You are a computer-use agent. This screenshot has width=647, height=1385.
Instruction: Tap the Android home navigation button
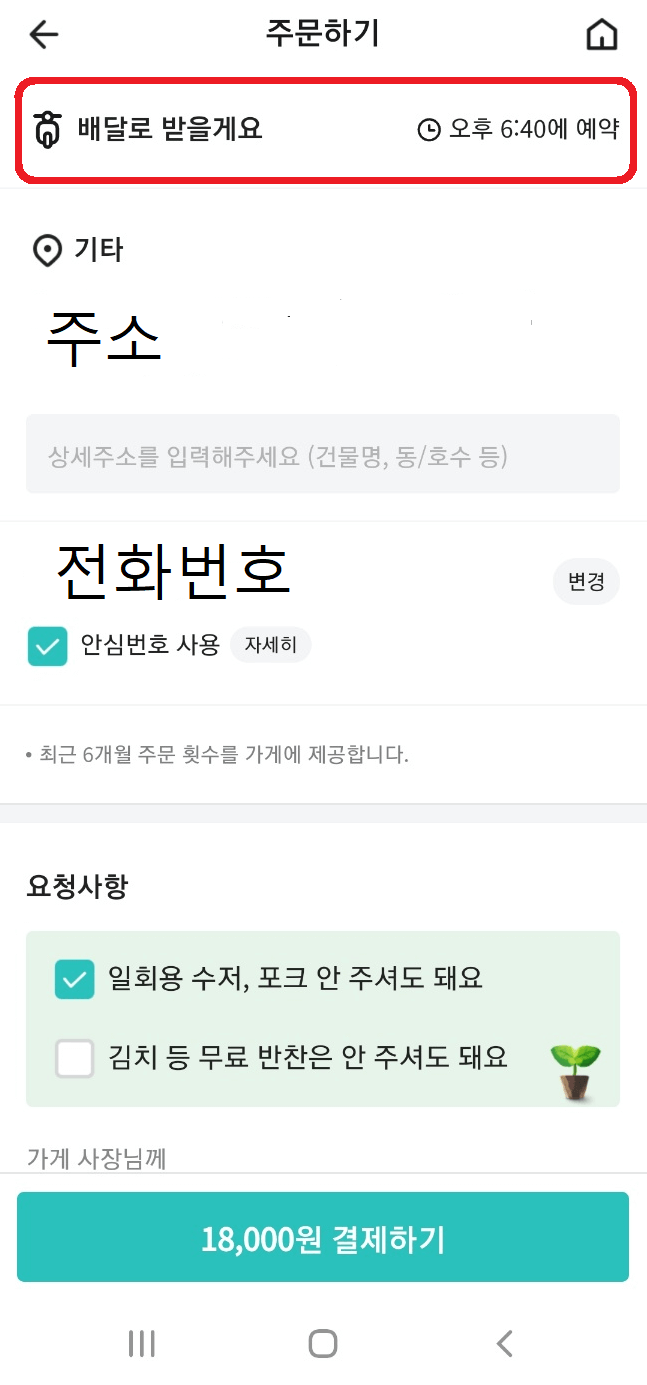[x=322, y=1343]
